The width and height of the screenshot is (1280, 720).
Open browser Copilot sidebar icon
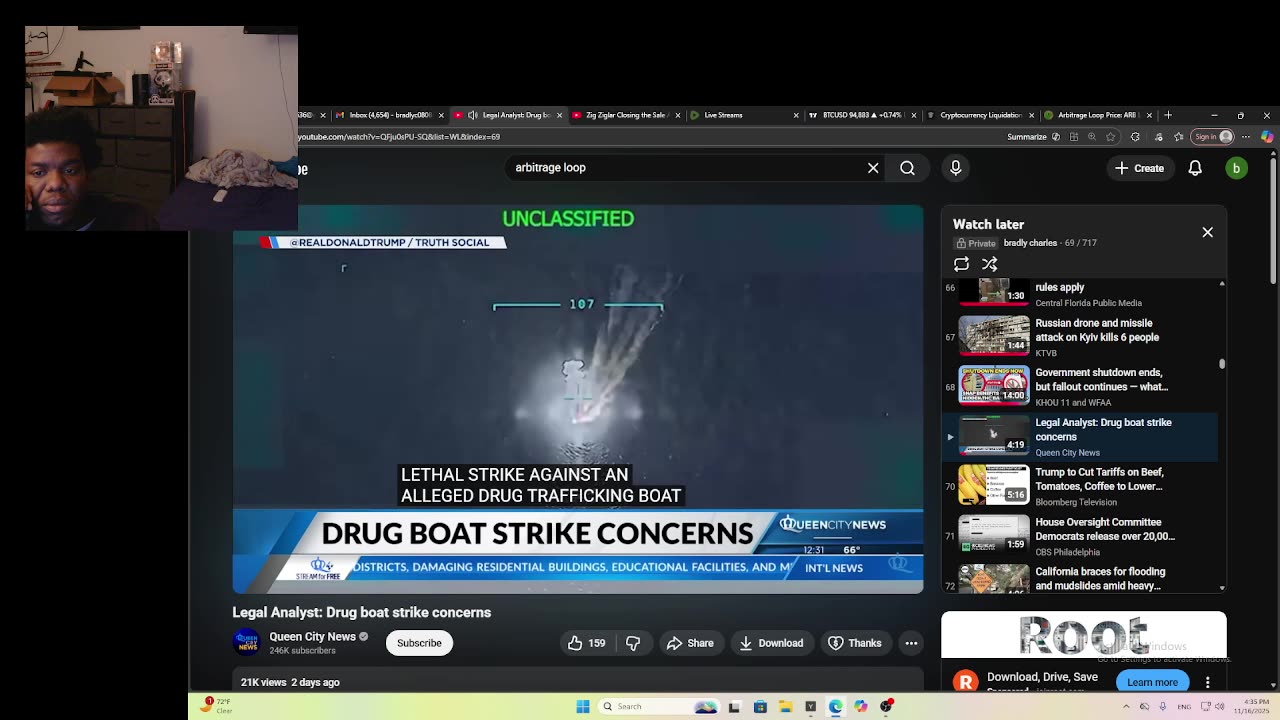(x=1267, y=137)
